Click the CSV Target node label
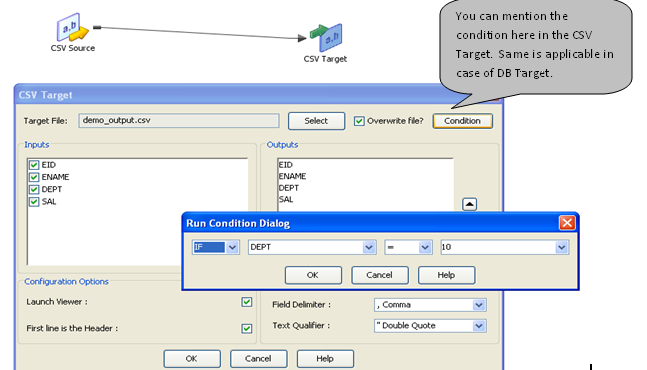The width and height of the screenshot is (647, 370). click(326, 59)
